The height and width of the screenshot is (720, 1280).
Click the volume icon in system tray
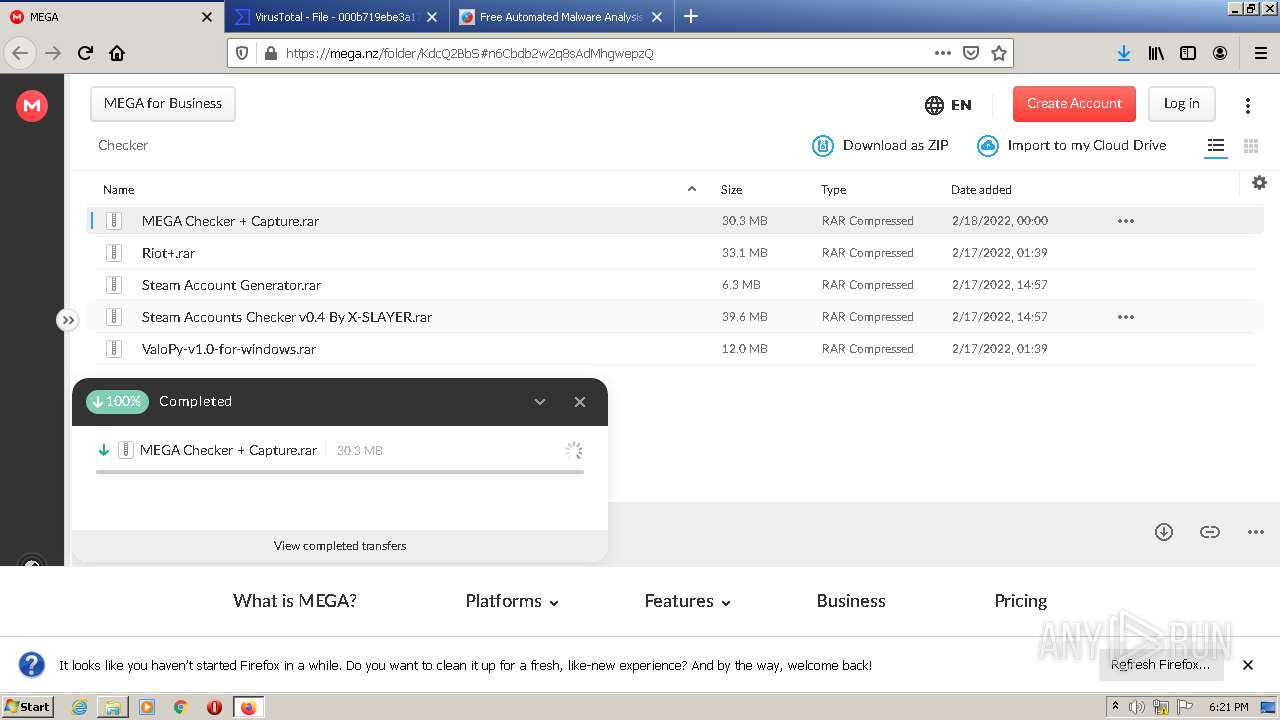1137,707
